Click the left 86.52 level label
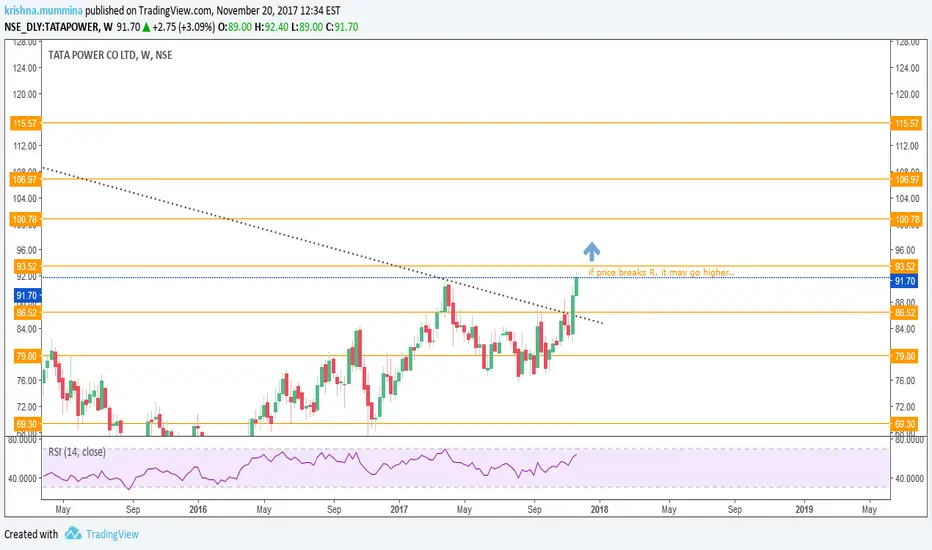The height and width of the screenshot is (550, 932). pos(27,312)
